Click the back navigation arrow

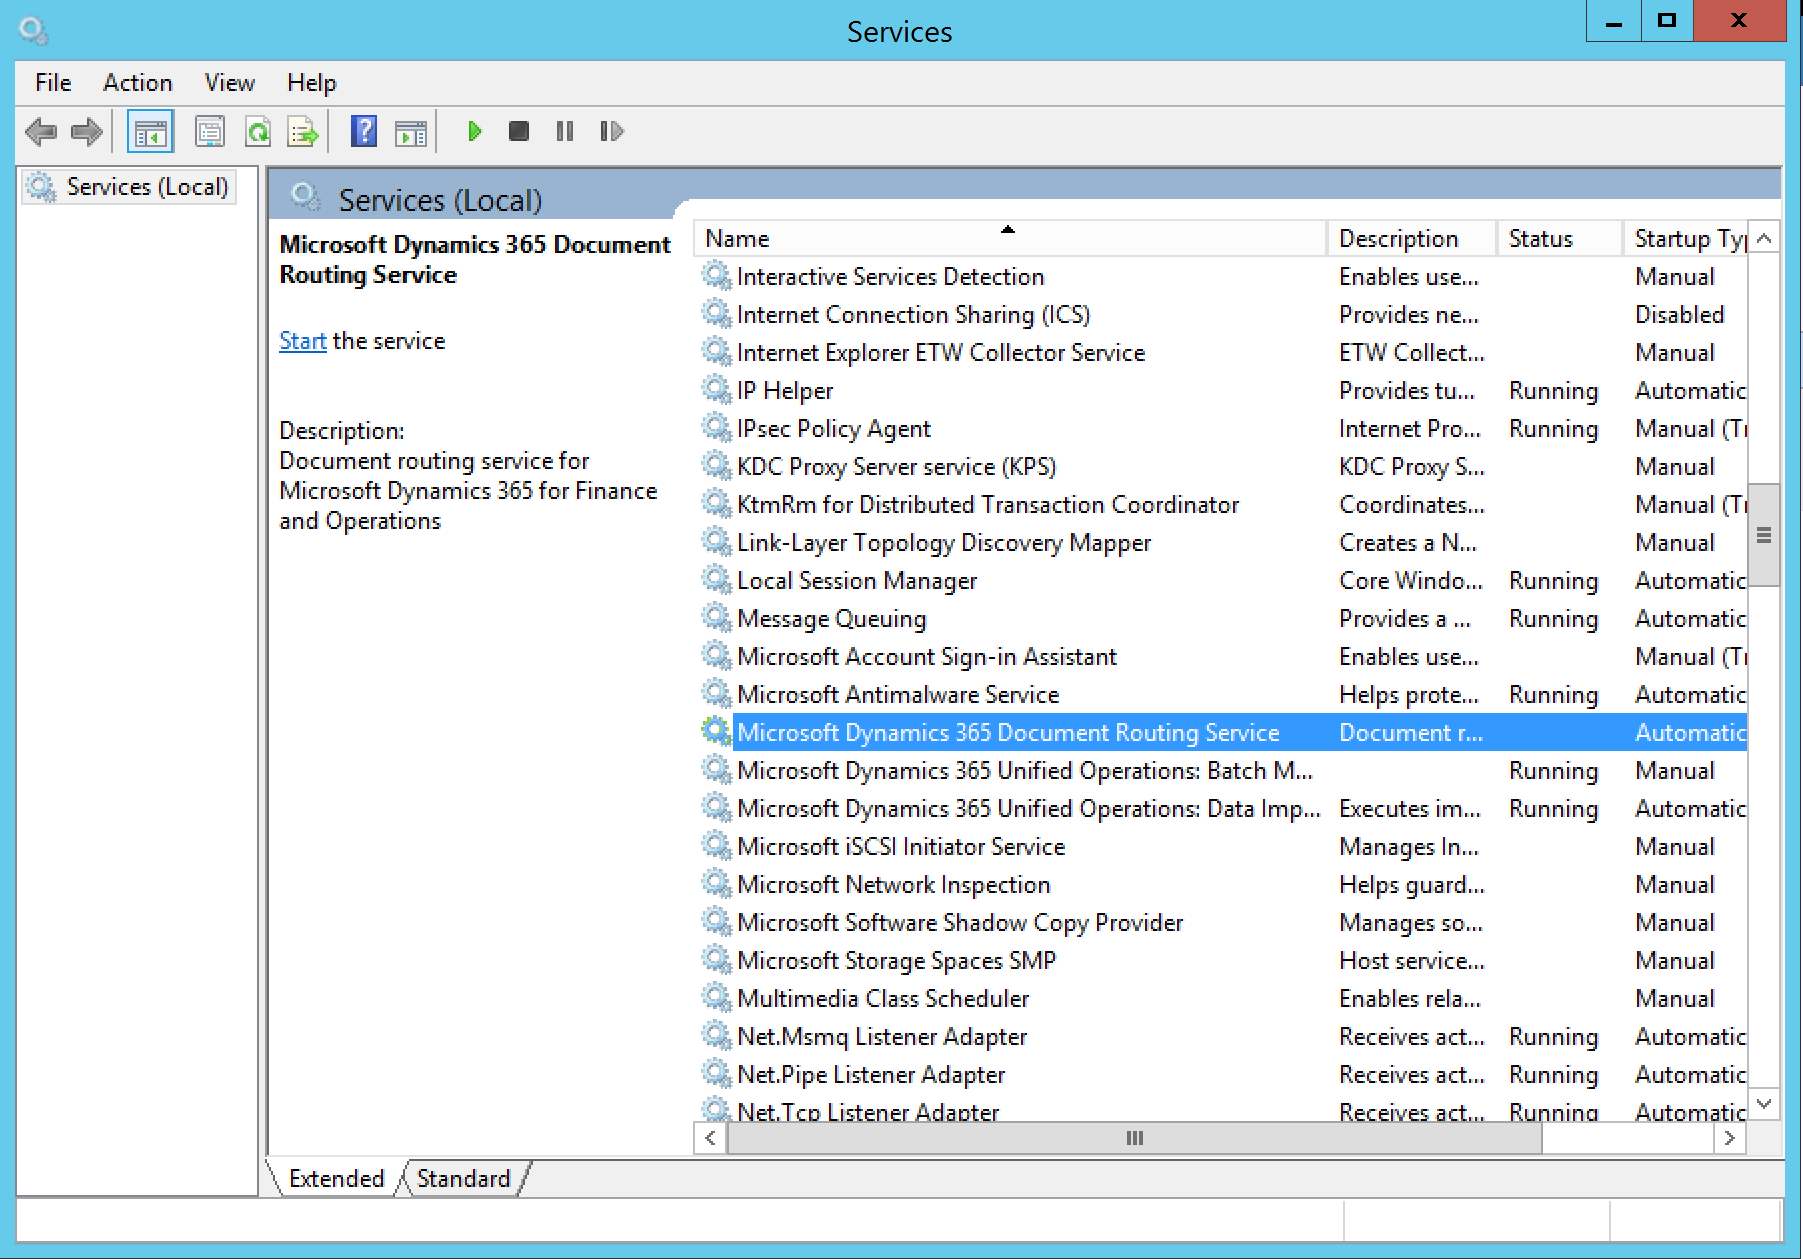(41, 131)
